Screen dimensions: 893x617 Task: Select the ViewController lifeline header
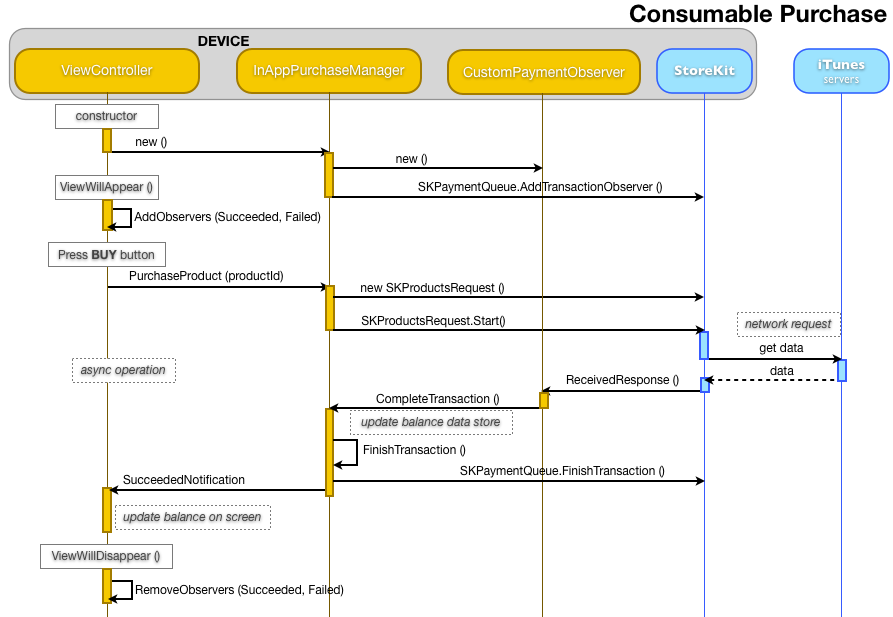pyautogui.click(x=106, y=71)
